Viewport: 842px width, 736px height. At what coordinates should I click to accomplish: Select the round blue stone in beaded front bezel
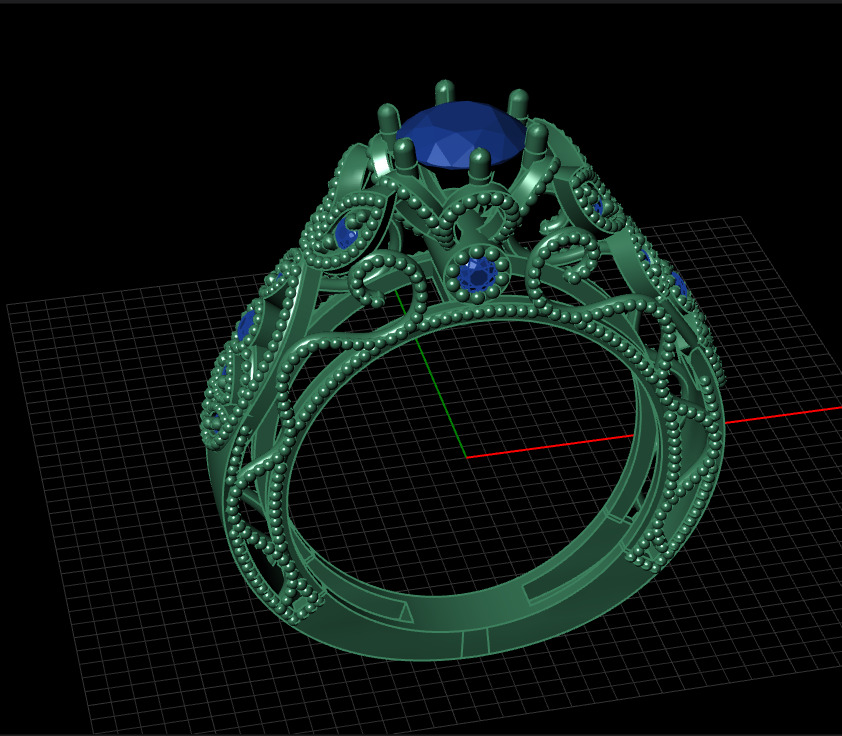(478, 275)
